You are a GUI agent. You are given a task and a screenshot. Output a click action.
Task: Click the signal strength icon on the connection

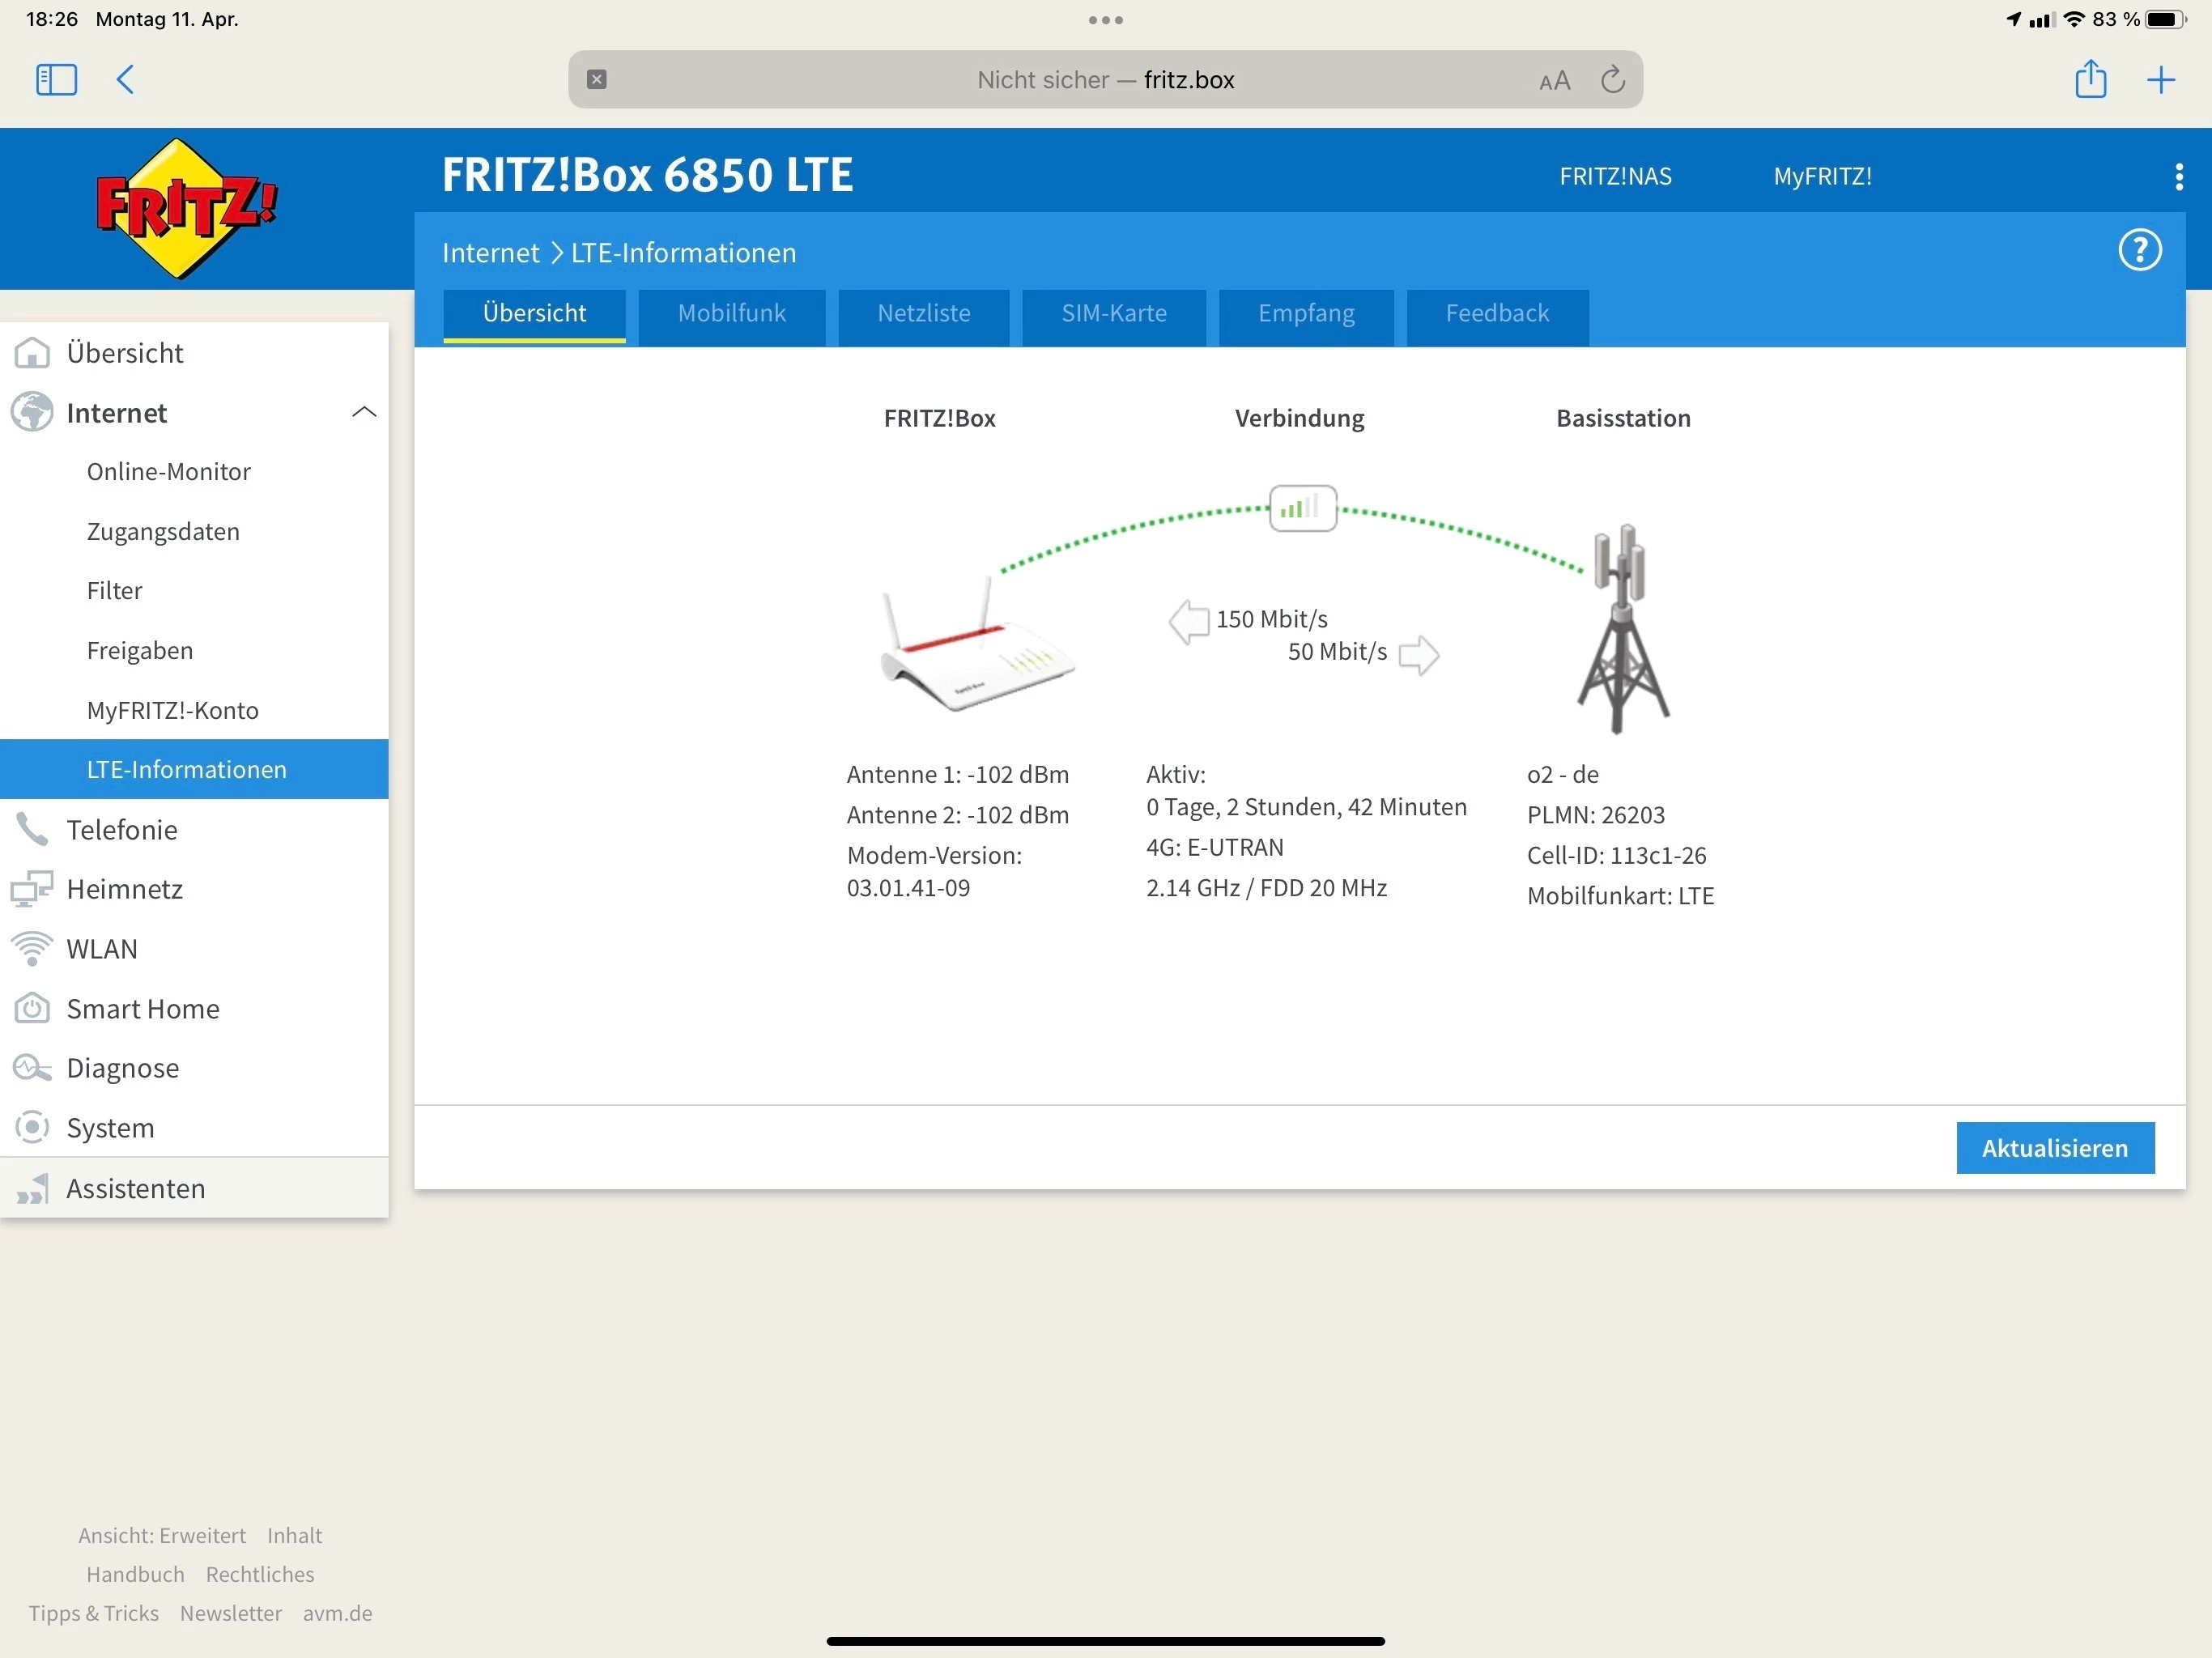coord(1302,508)
